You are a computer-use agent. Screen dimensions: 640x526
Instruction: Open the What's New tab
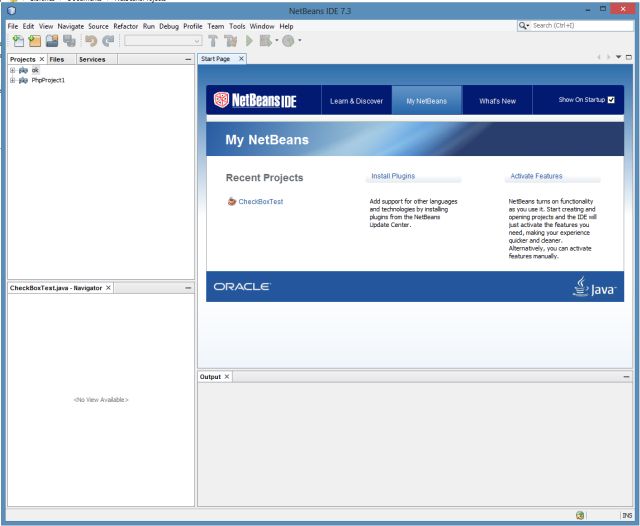pyautogui.click(x=497, y=101)
